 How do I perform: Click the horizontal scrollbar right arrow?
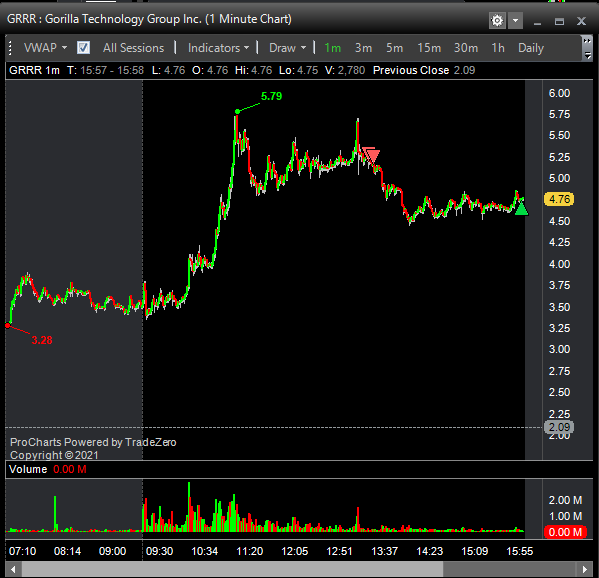click(x=584, y=570)
